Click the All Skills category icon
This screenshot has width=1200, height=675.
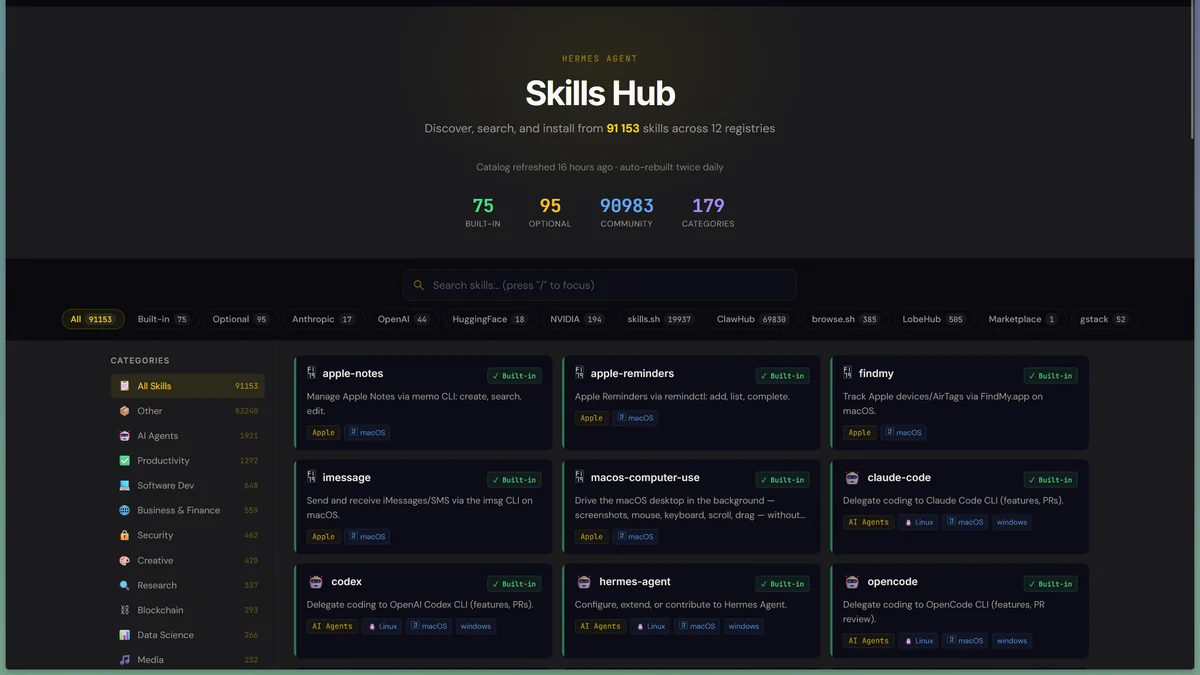[x=124, y=386]
